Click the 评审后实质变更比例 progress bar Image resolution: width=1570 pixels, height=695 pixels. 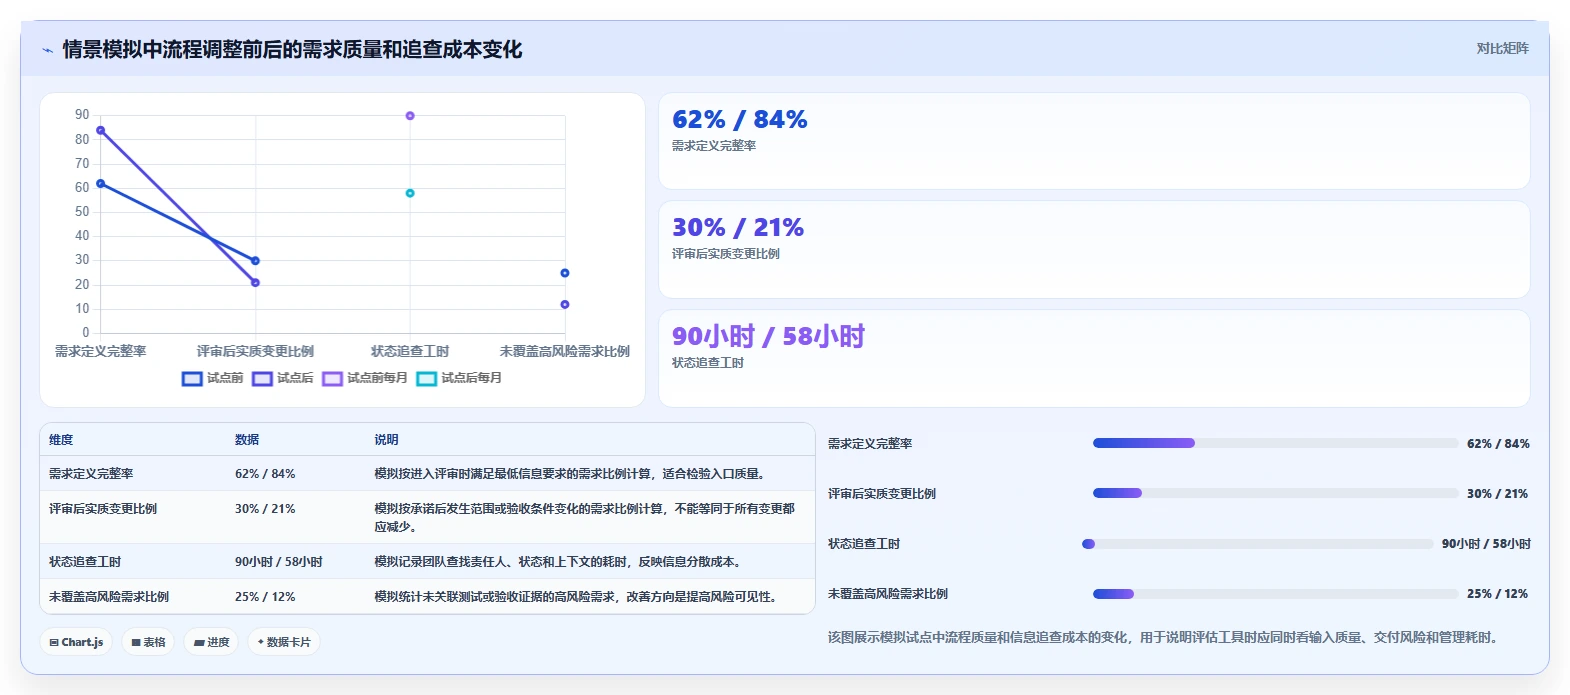[1275, 493]
